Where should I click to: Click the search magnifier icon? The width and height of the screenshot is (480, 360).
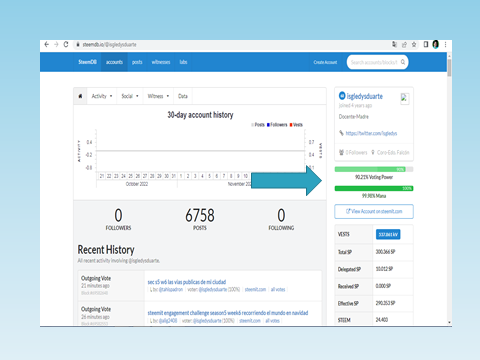(x=403, y=62)
